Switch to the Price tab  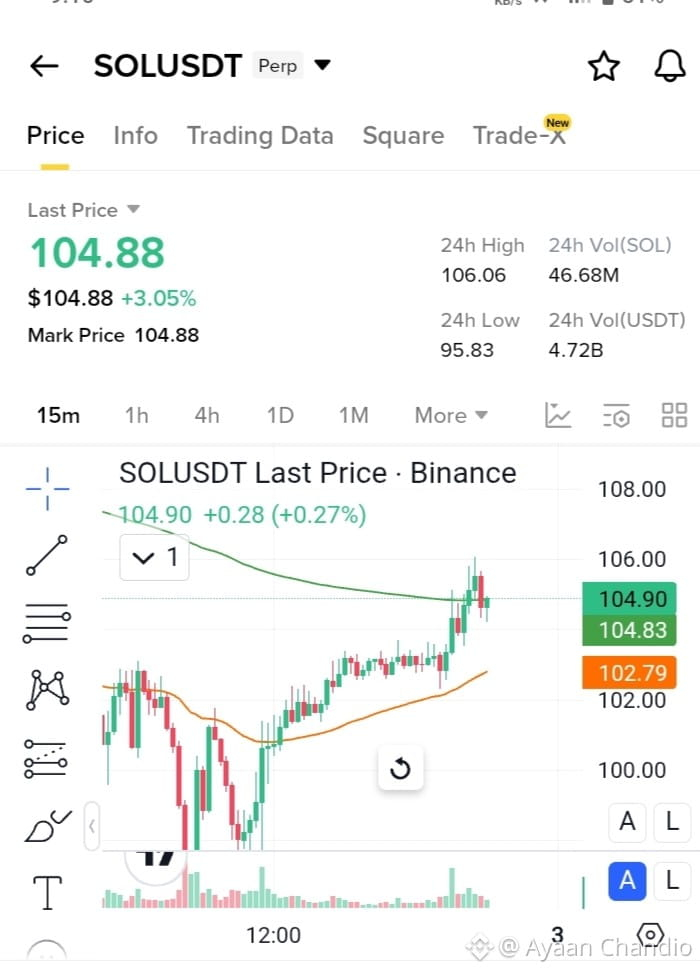click(55, 135)
